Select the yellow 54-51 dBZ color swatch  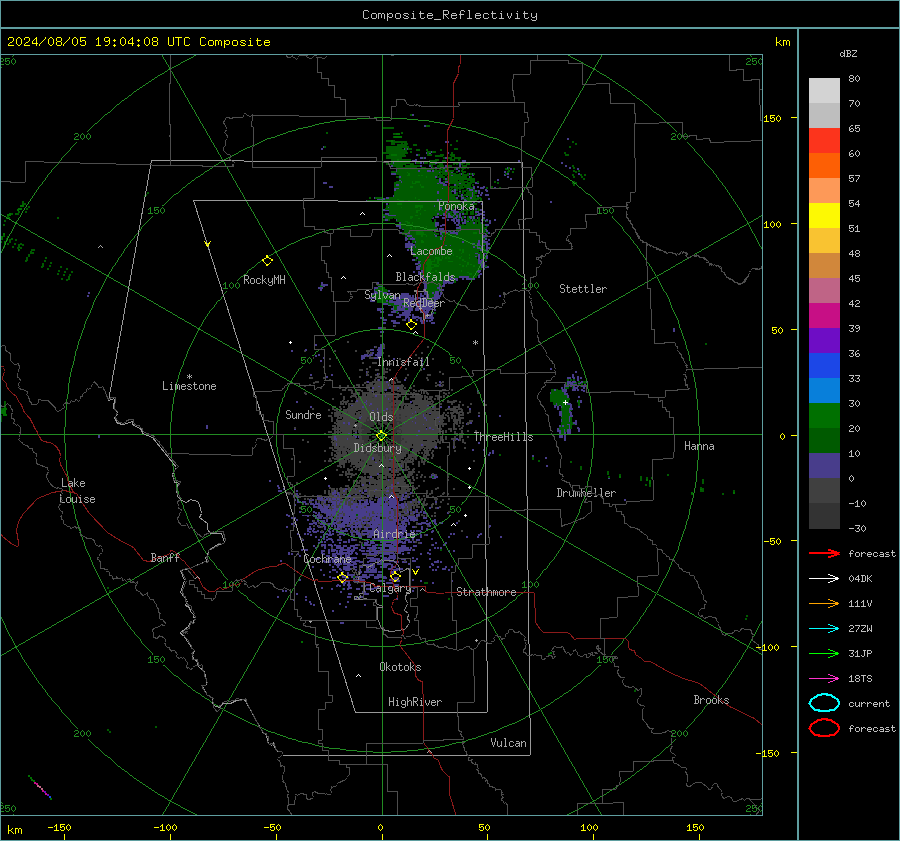tap(824, 216)
